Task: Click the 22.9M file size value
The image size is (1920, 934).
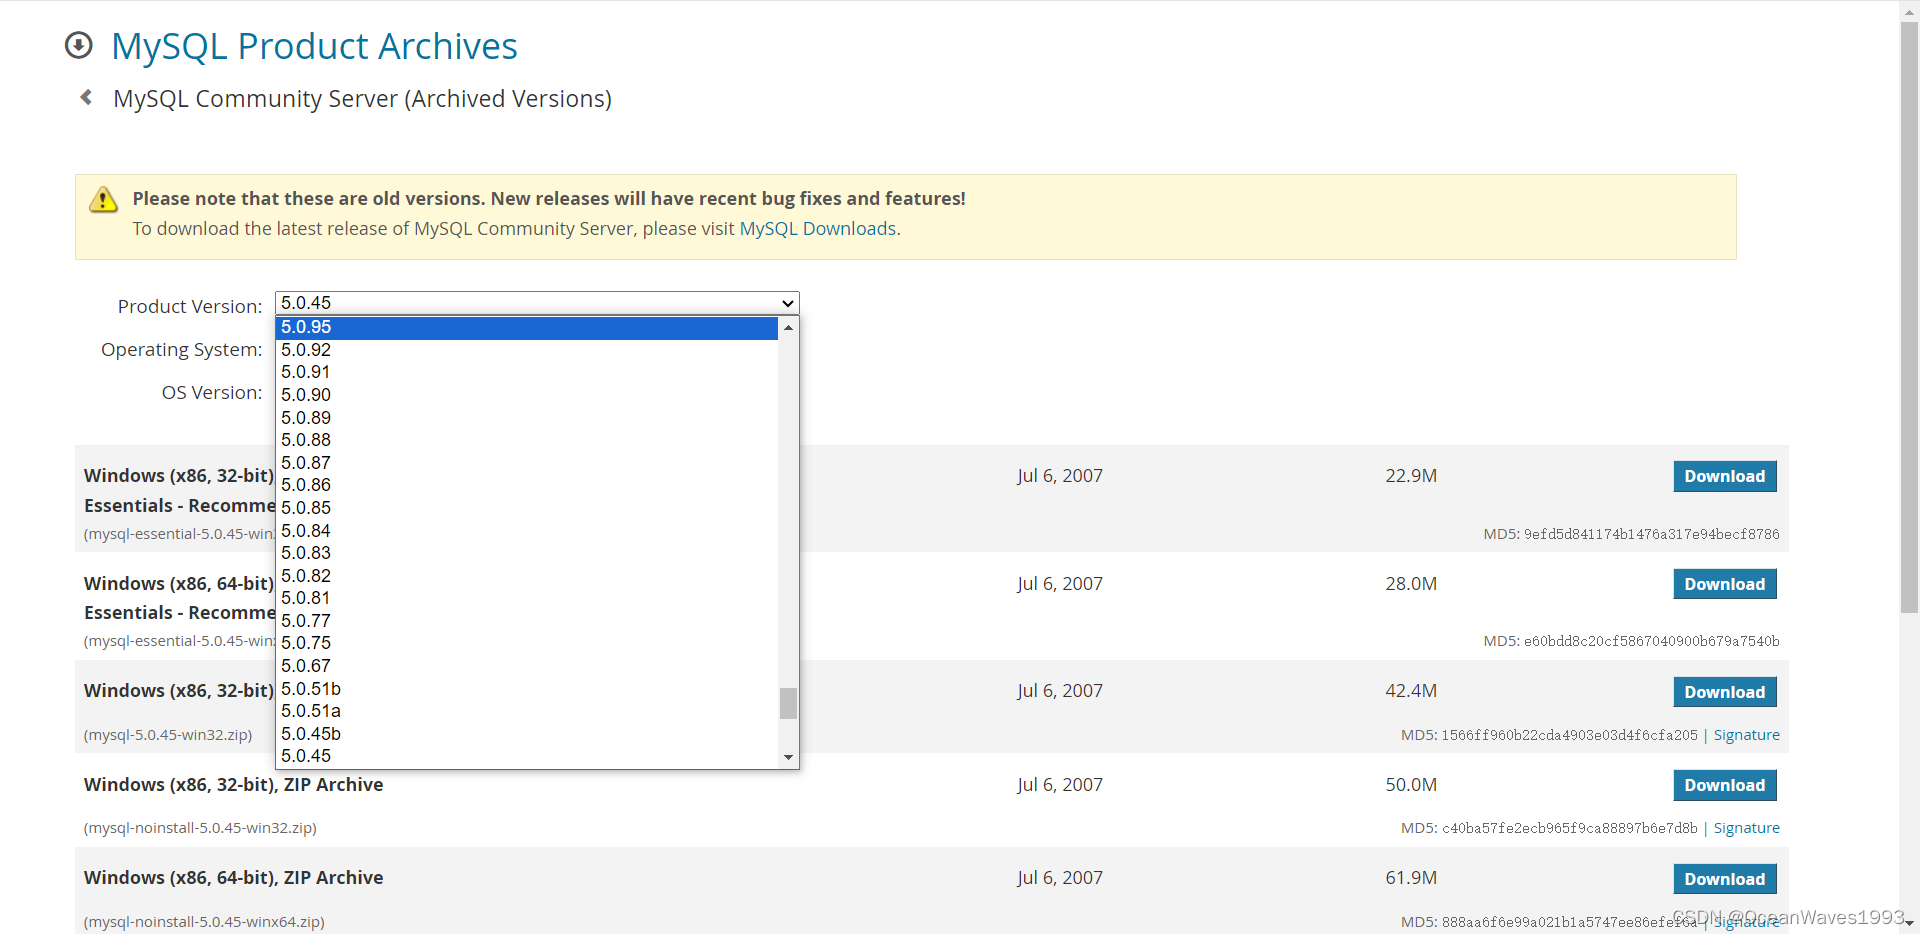Action: coord(1411,476)
